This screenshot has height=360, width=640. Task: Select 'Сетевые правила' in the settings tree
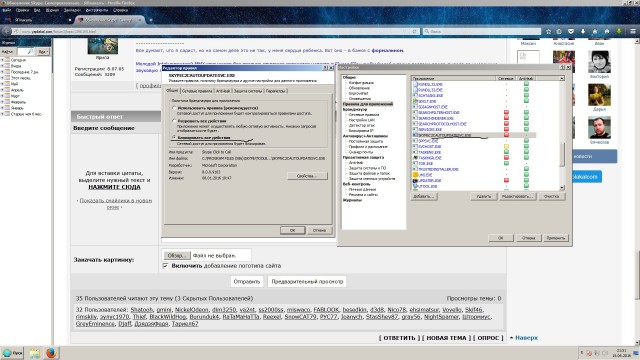click(364, 115)
